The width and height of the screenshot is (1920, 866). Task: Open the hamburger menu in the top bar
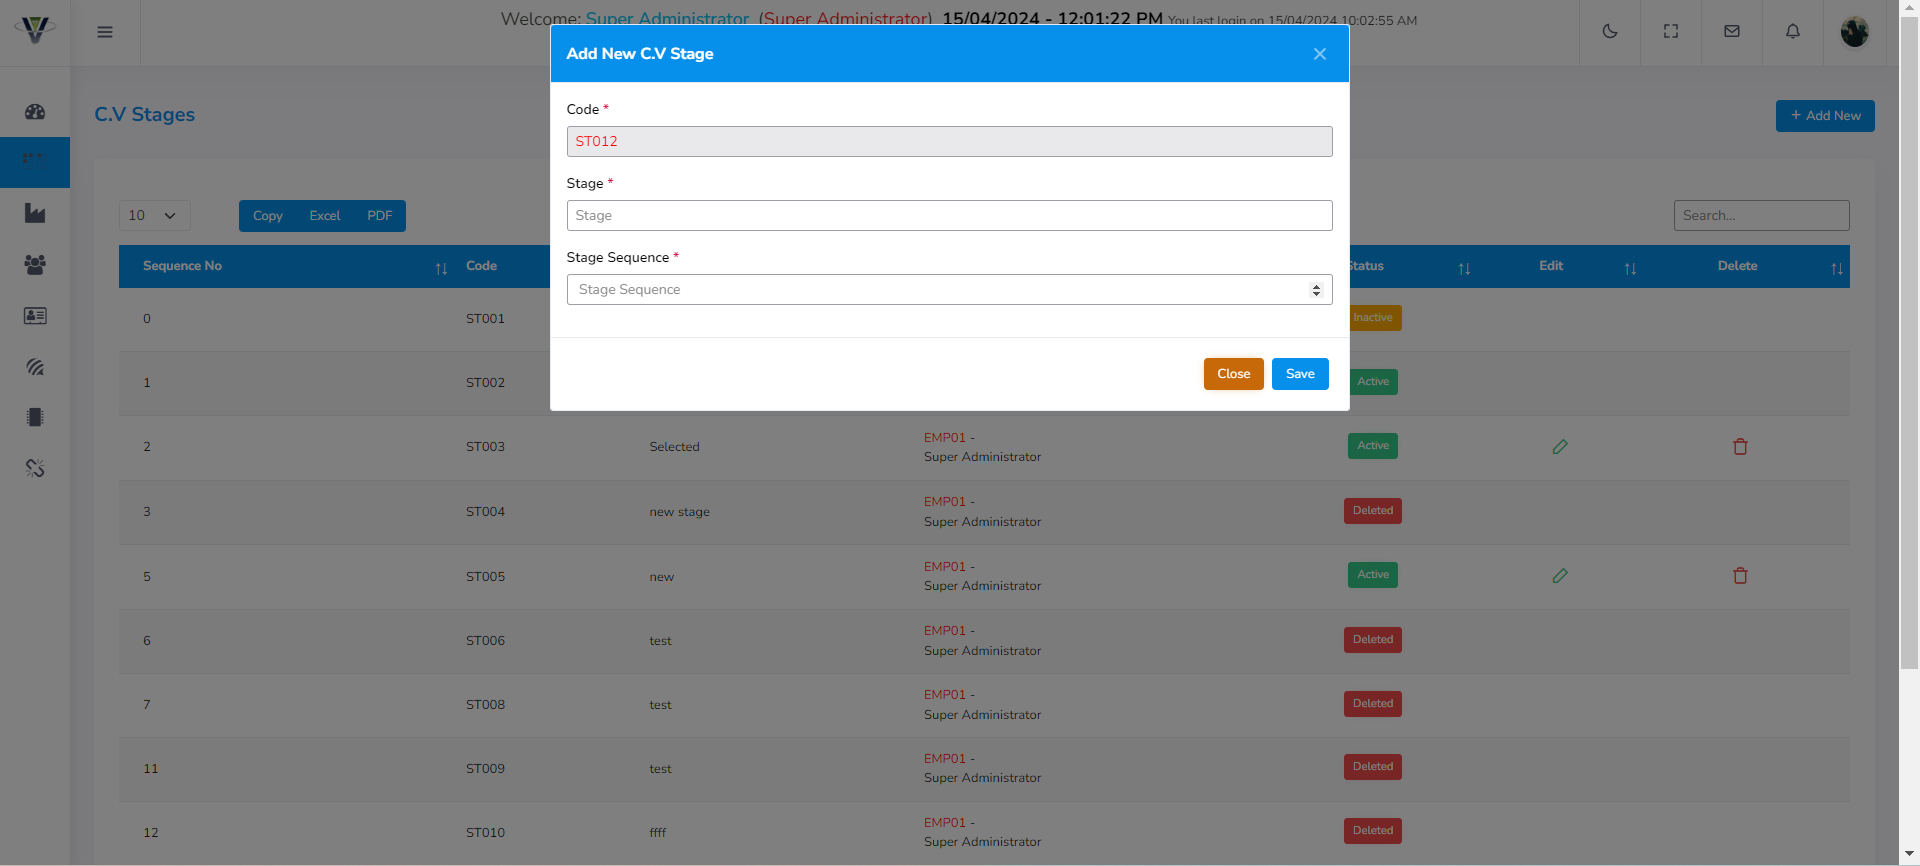click(x=105, y=32)
